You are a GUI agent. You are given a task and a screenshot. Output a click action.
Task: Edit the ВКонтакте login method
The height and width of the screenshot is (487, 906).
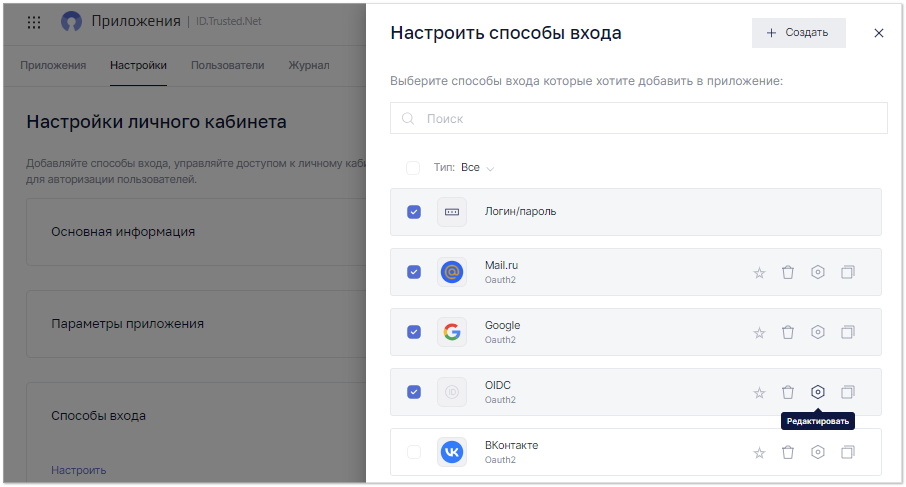[x=818, y=452]
